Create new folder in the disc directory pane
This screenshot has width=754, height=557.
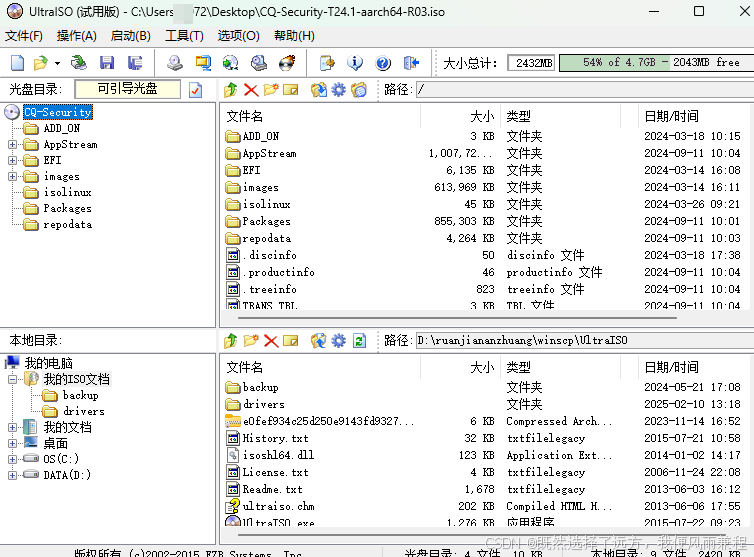(x=271, y=89)
